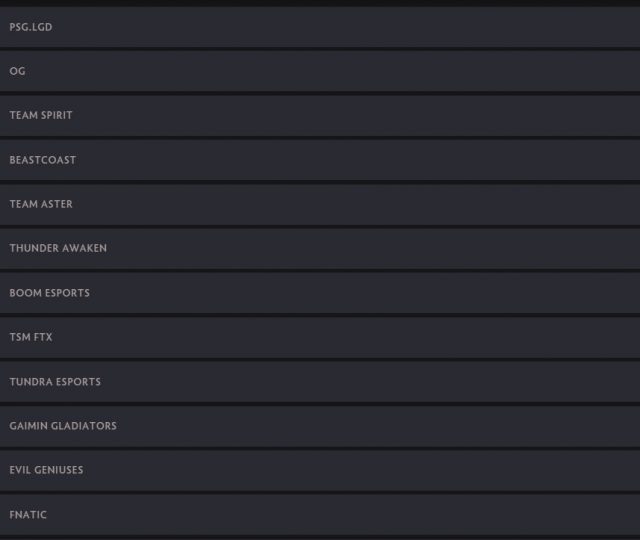Select the Evil Geniuses row
Image resolution: width=640 pixels, height=540 pixels.
(320, 470)
